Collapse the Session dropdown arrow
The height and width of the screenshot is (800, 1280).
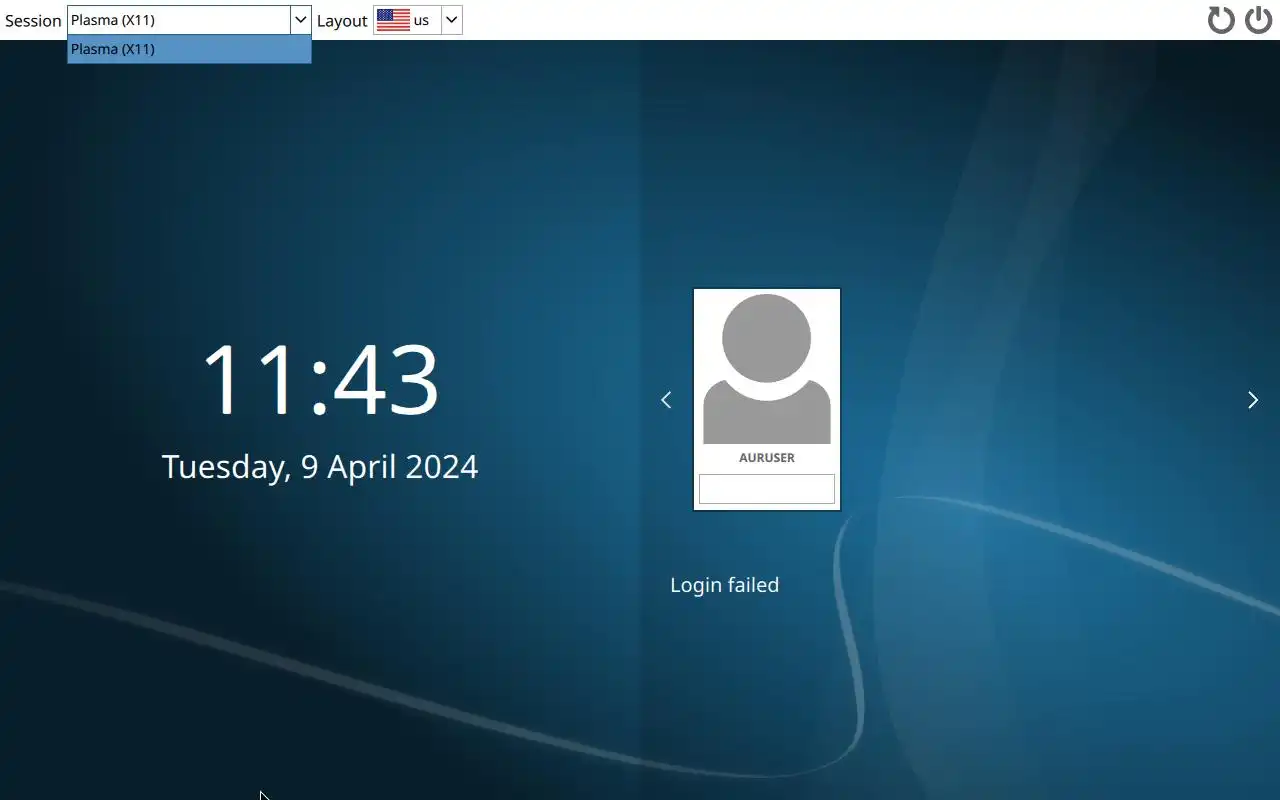tap(300, 20)
